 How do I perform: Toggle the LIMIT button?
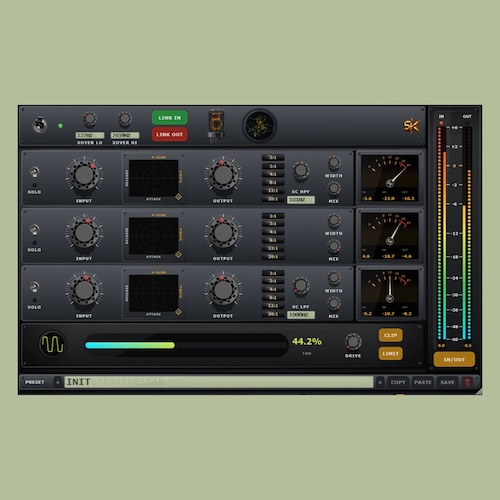point(390,353)
